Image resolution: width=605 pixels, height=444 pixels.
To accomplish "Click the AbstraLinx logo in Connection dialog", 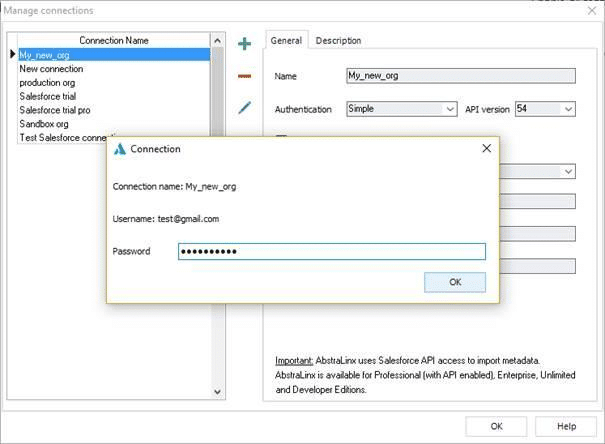I will pyautogui.click(x=120, y=149).
